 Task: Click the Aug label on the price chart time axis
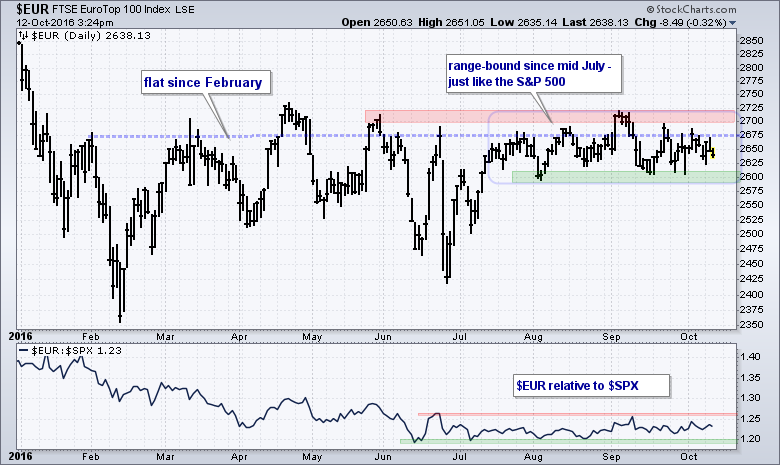[x=533, y=337]
